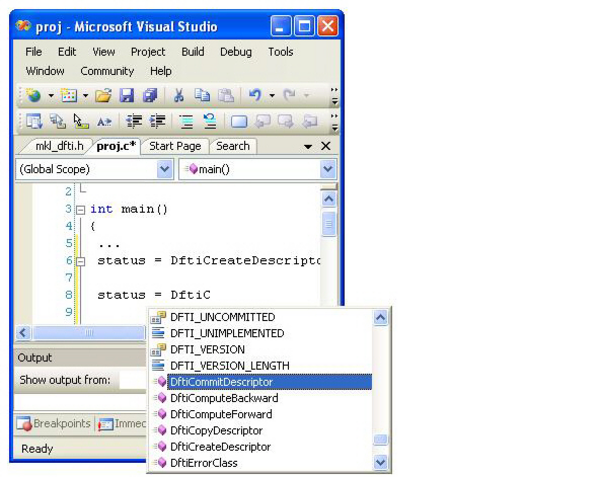Open the main() members dropdown
This screenshot has width=600, height=477.
click(328, 169)
